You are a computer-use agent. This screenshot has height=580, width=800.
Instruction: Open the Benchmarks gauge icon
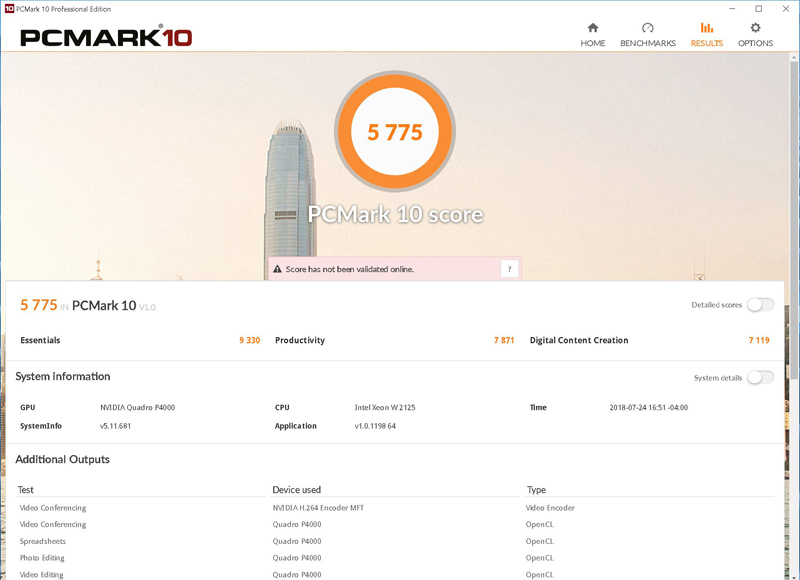pyautogui.click(x=647, y=28)
